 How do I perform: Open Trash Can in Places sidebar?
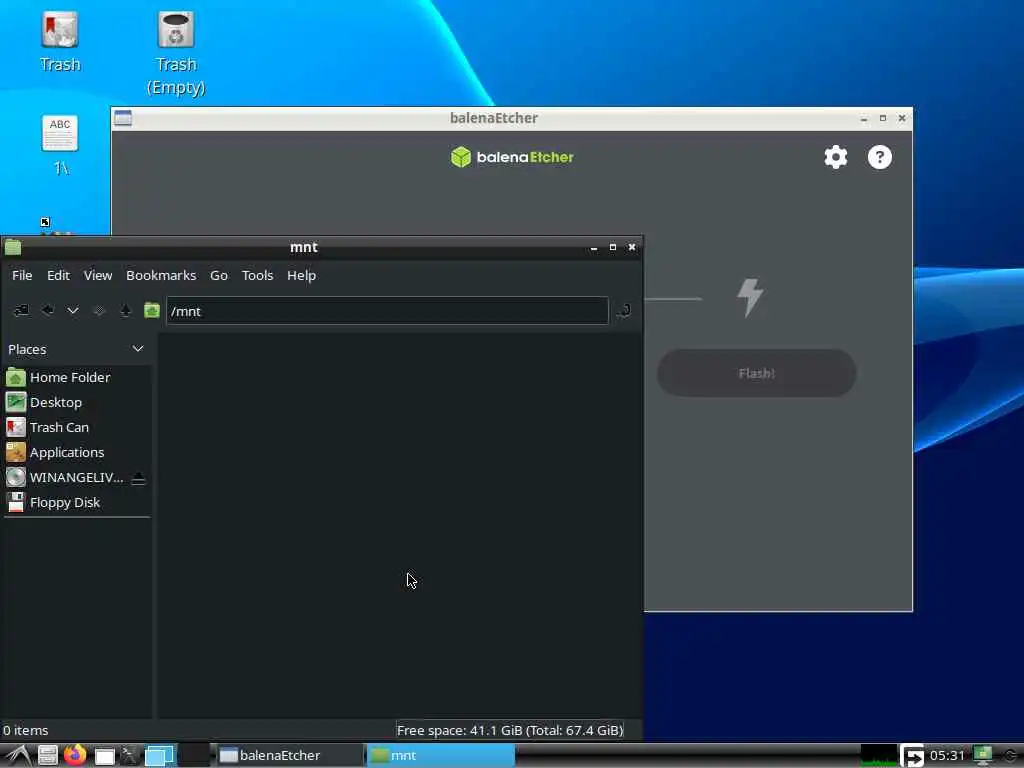pos(76,427)
